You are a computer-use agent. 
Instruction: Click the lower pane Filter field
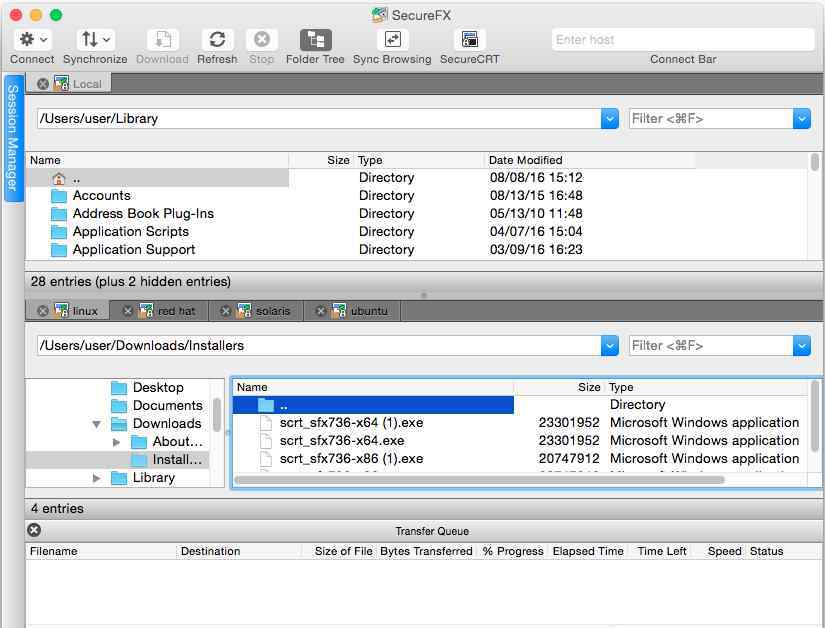tap(711, 346)
